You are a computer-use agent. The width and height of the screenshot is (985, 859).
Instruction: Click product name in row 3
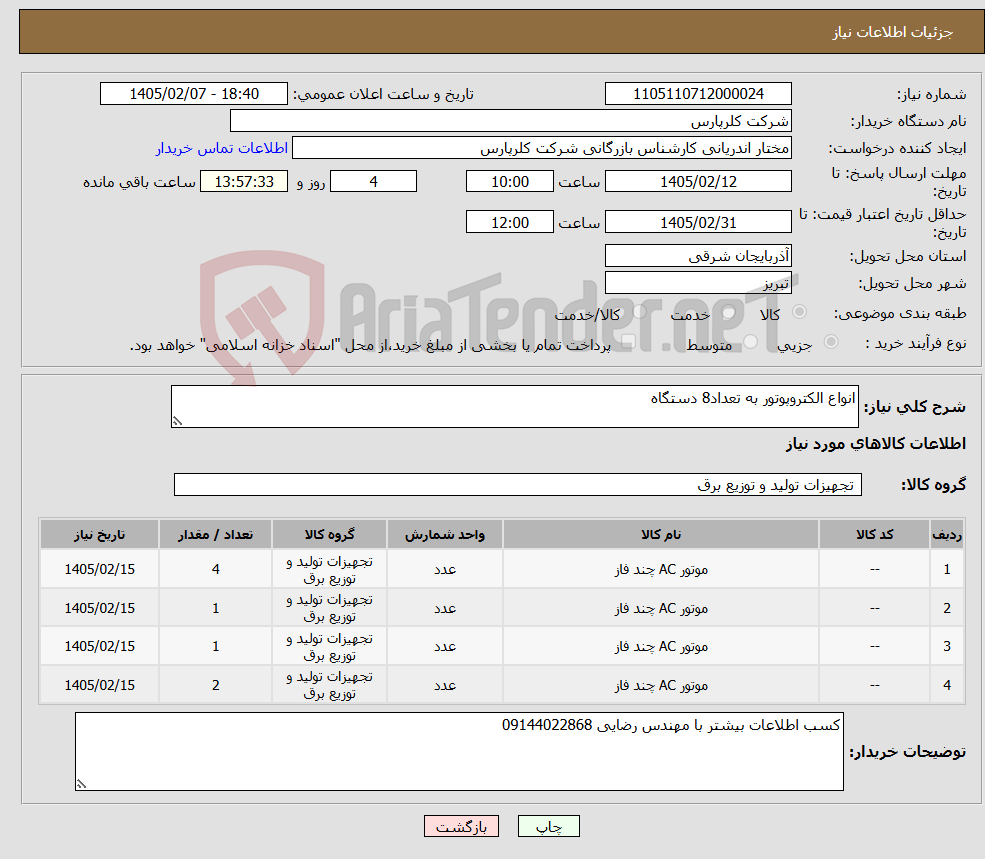(661, 646)
